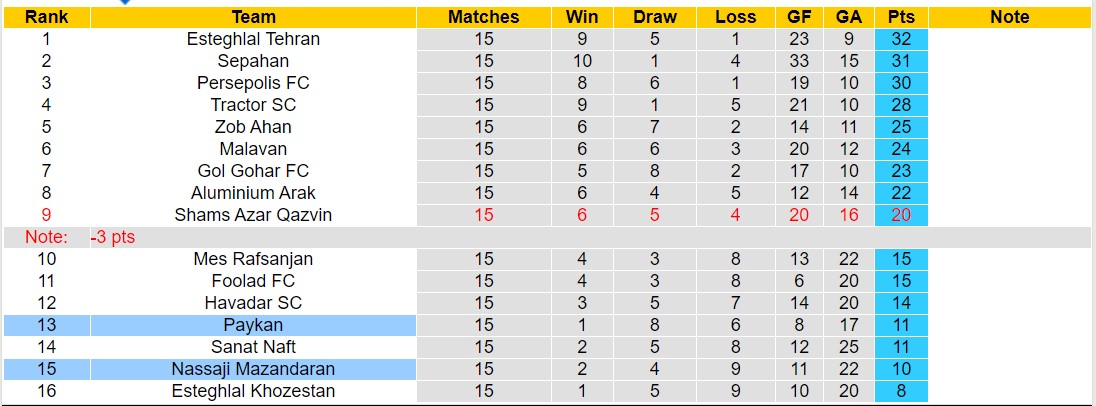Image resolution: width=1096 pixels, height=406 pixels.
Task: Click Esteghlal Tehran's 32 points cell
Action: click(901, 39)
